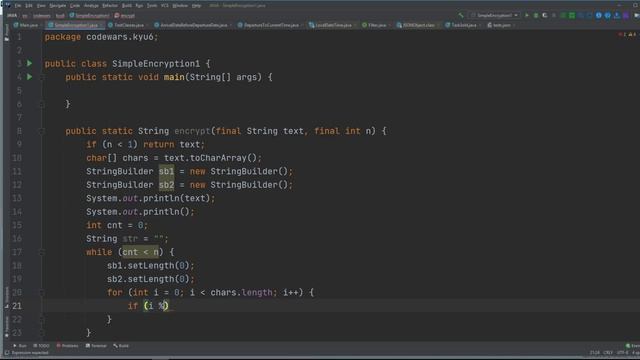This screenshot has width=640, height=360.
Task: Open the Tools menu
Action: (x=152, y=6)
